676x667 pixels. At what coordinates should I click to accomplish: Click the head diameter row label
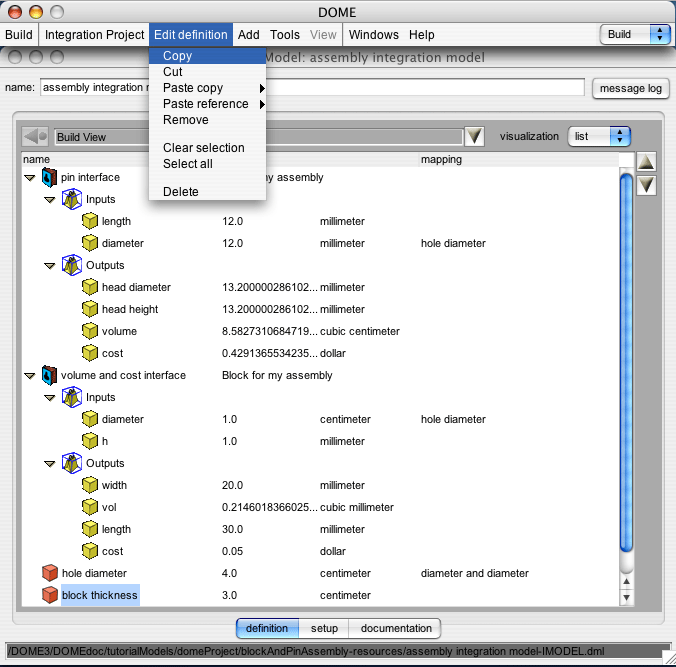(136, 287)
